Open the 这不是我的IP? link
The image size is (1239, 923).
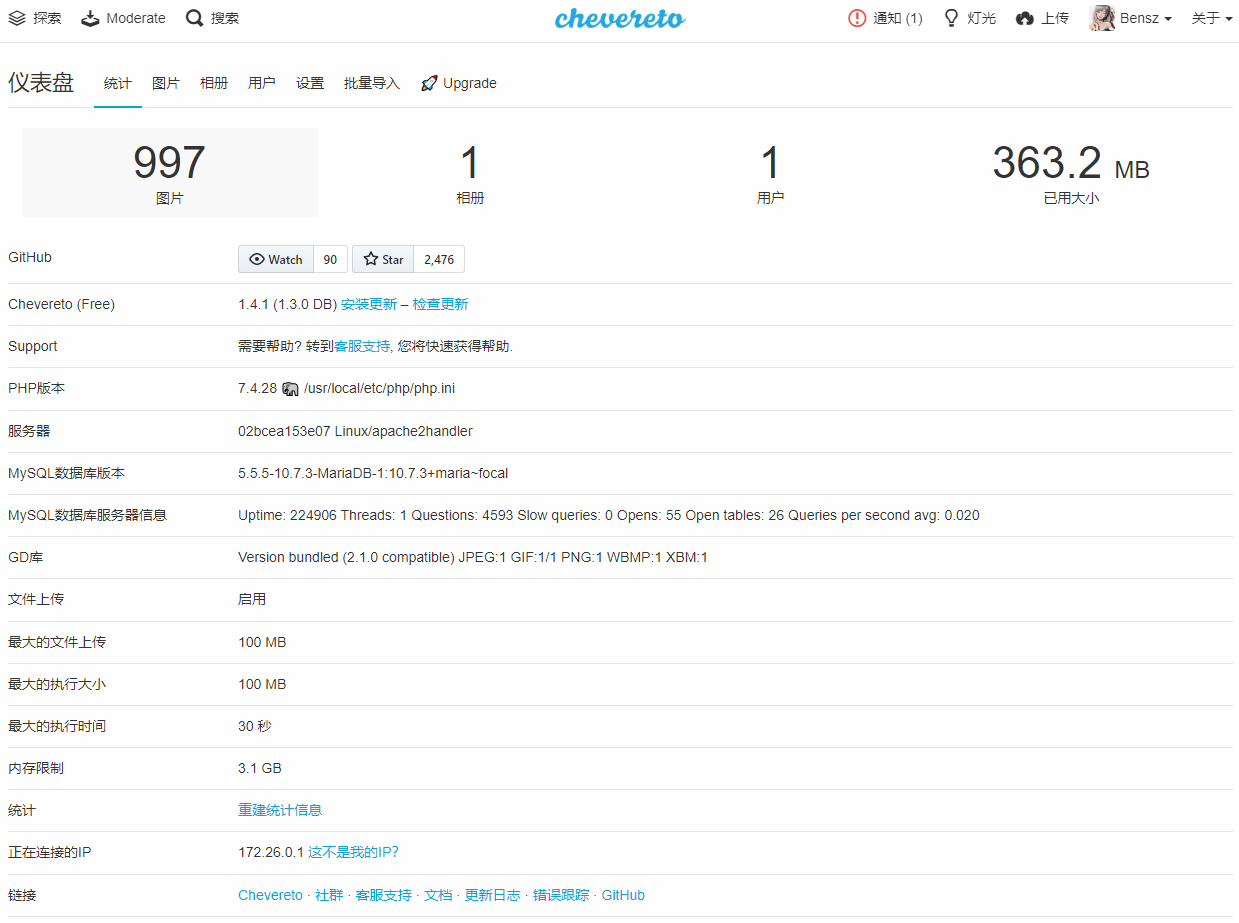click(353, 852)
